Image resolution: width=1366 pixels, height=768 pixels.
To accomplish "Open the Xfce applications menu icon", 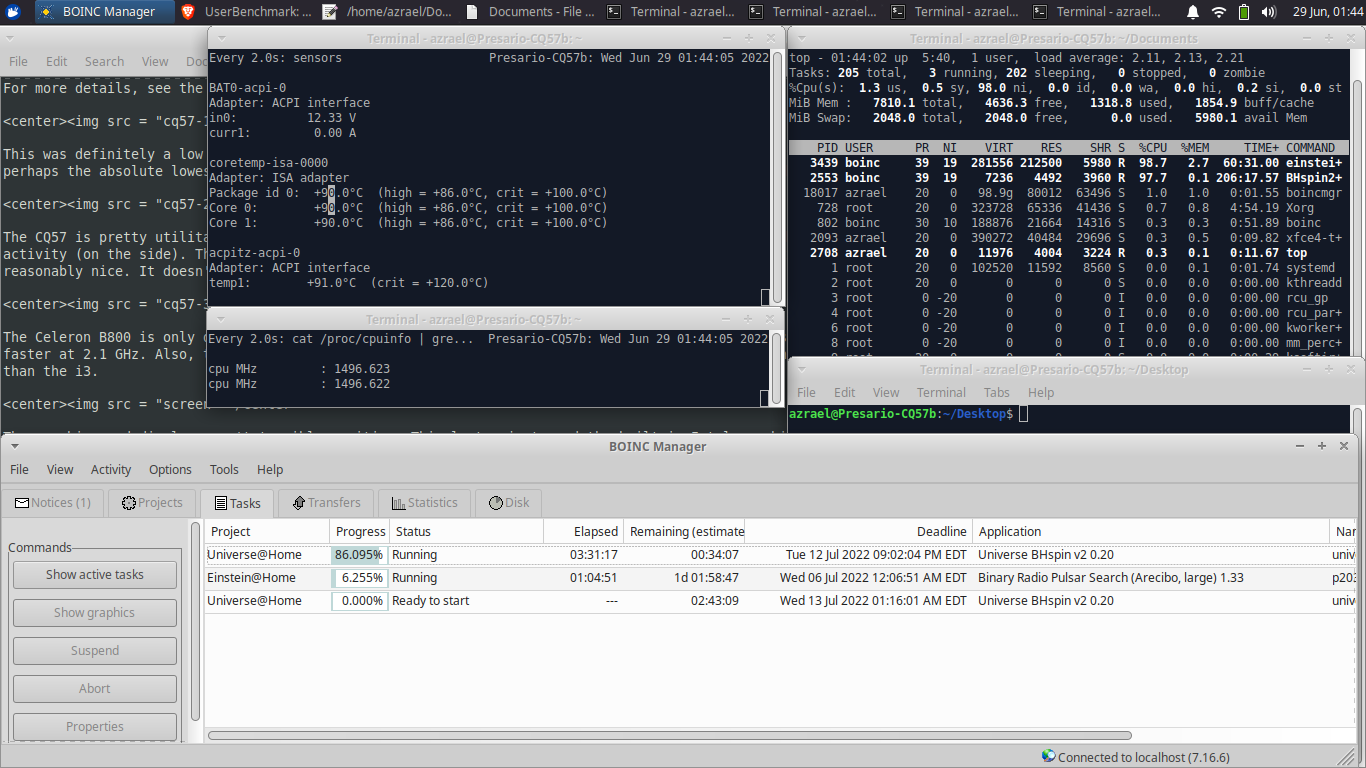I will coord(14,12).
